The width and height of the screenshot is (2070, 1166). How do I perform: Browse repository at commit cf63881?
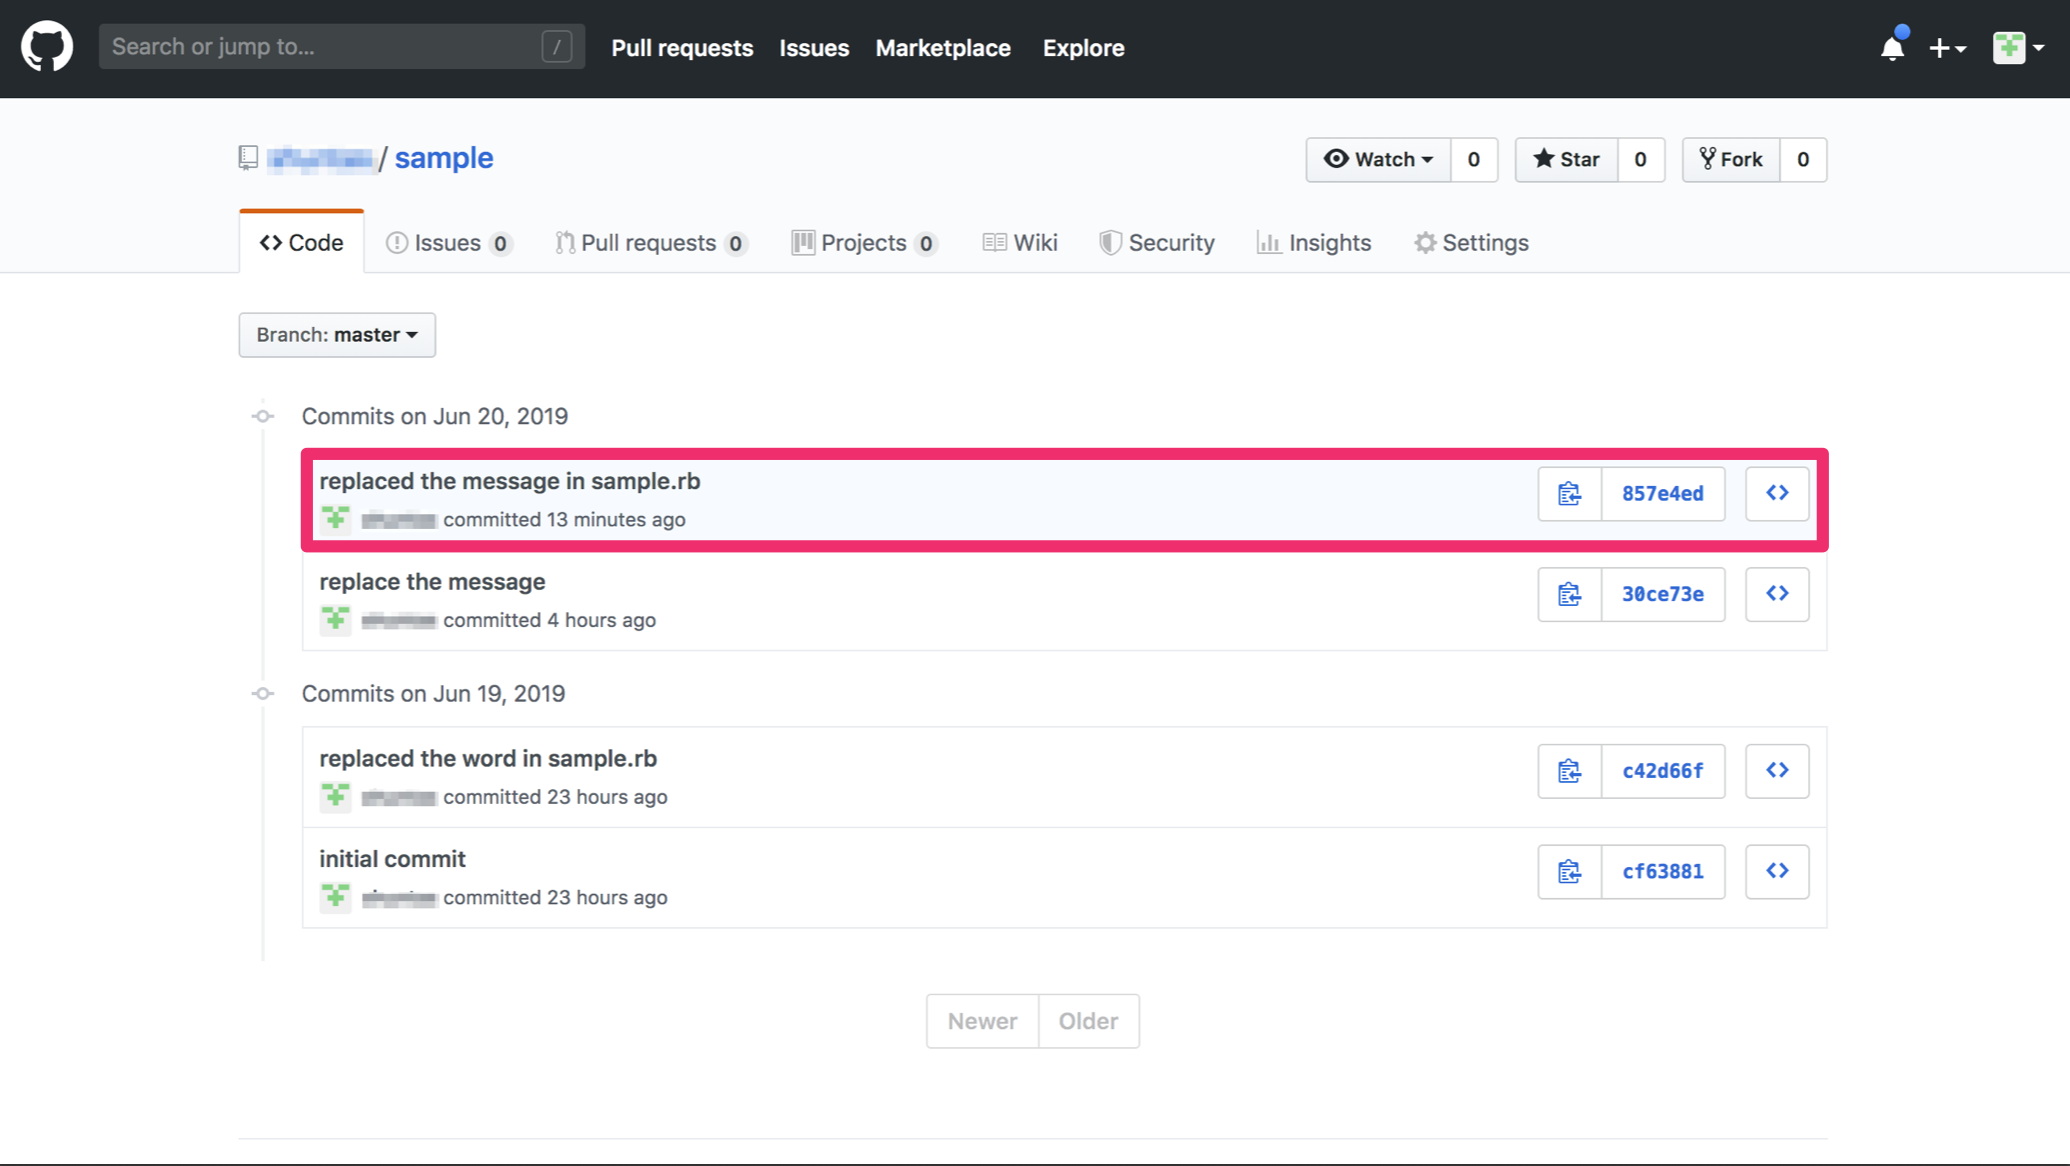click(x=1777, y=872)
